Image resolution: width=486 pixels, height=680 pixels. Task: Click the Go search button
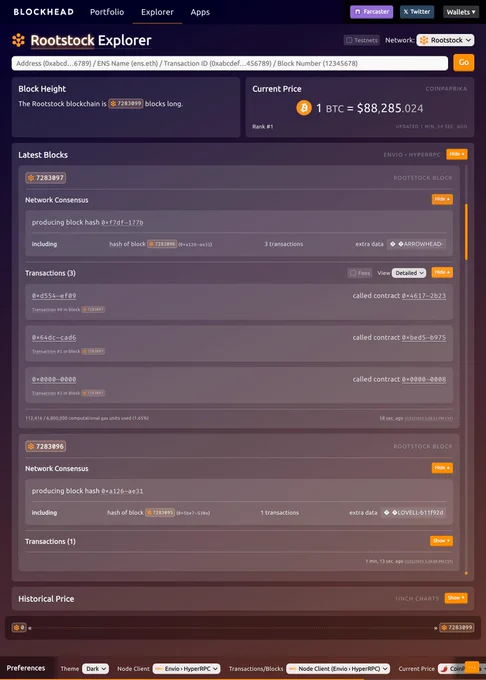pos(463,62)
